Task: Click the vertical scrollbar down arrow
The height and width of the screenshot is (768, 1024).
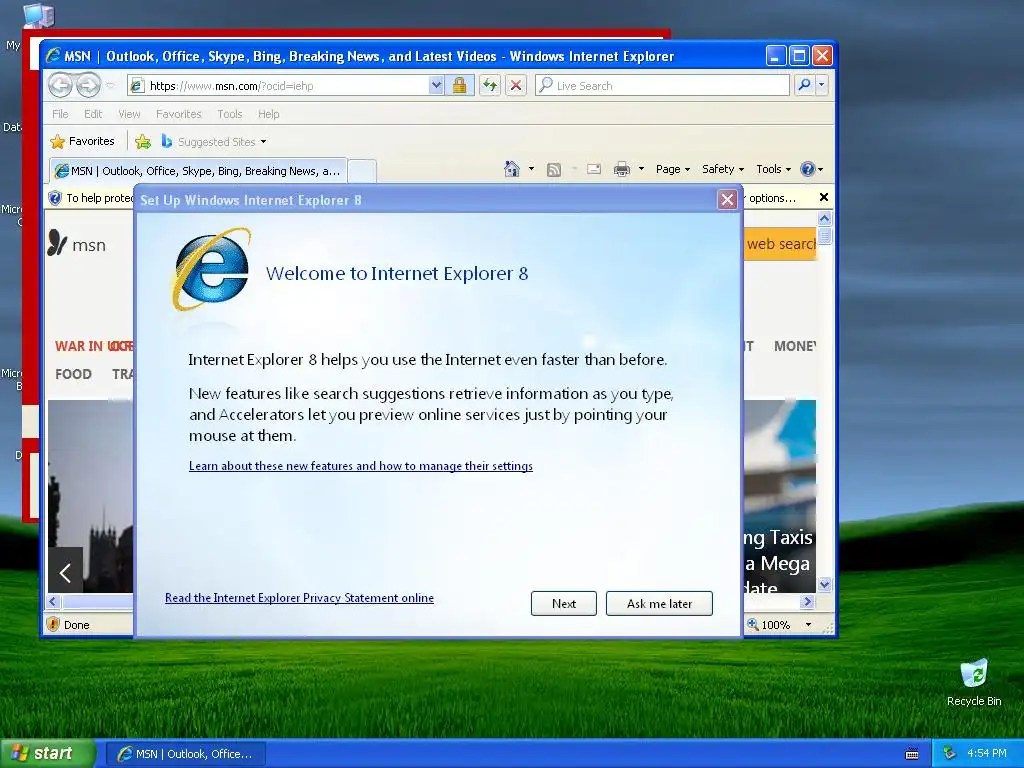Action: pyautogui.click(x=824, y=584)
